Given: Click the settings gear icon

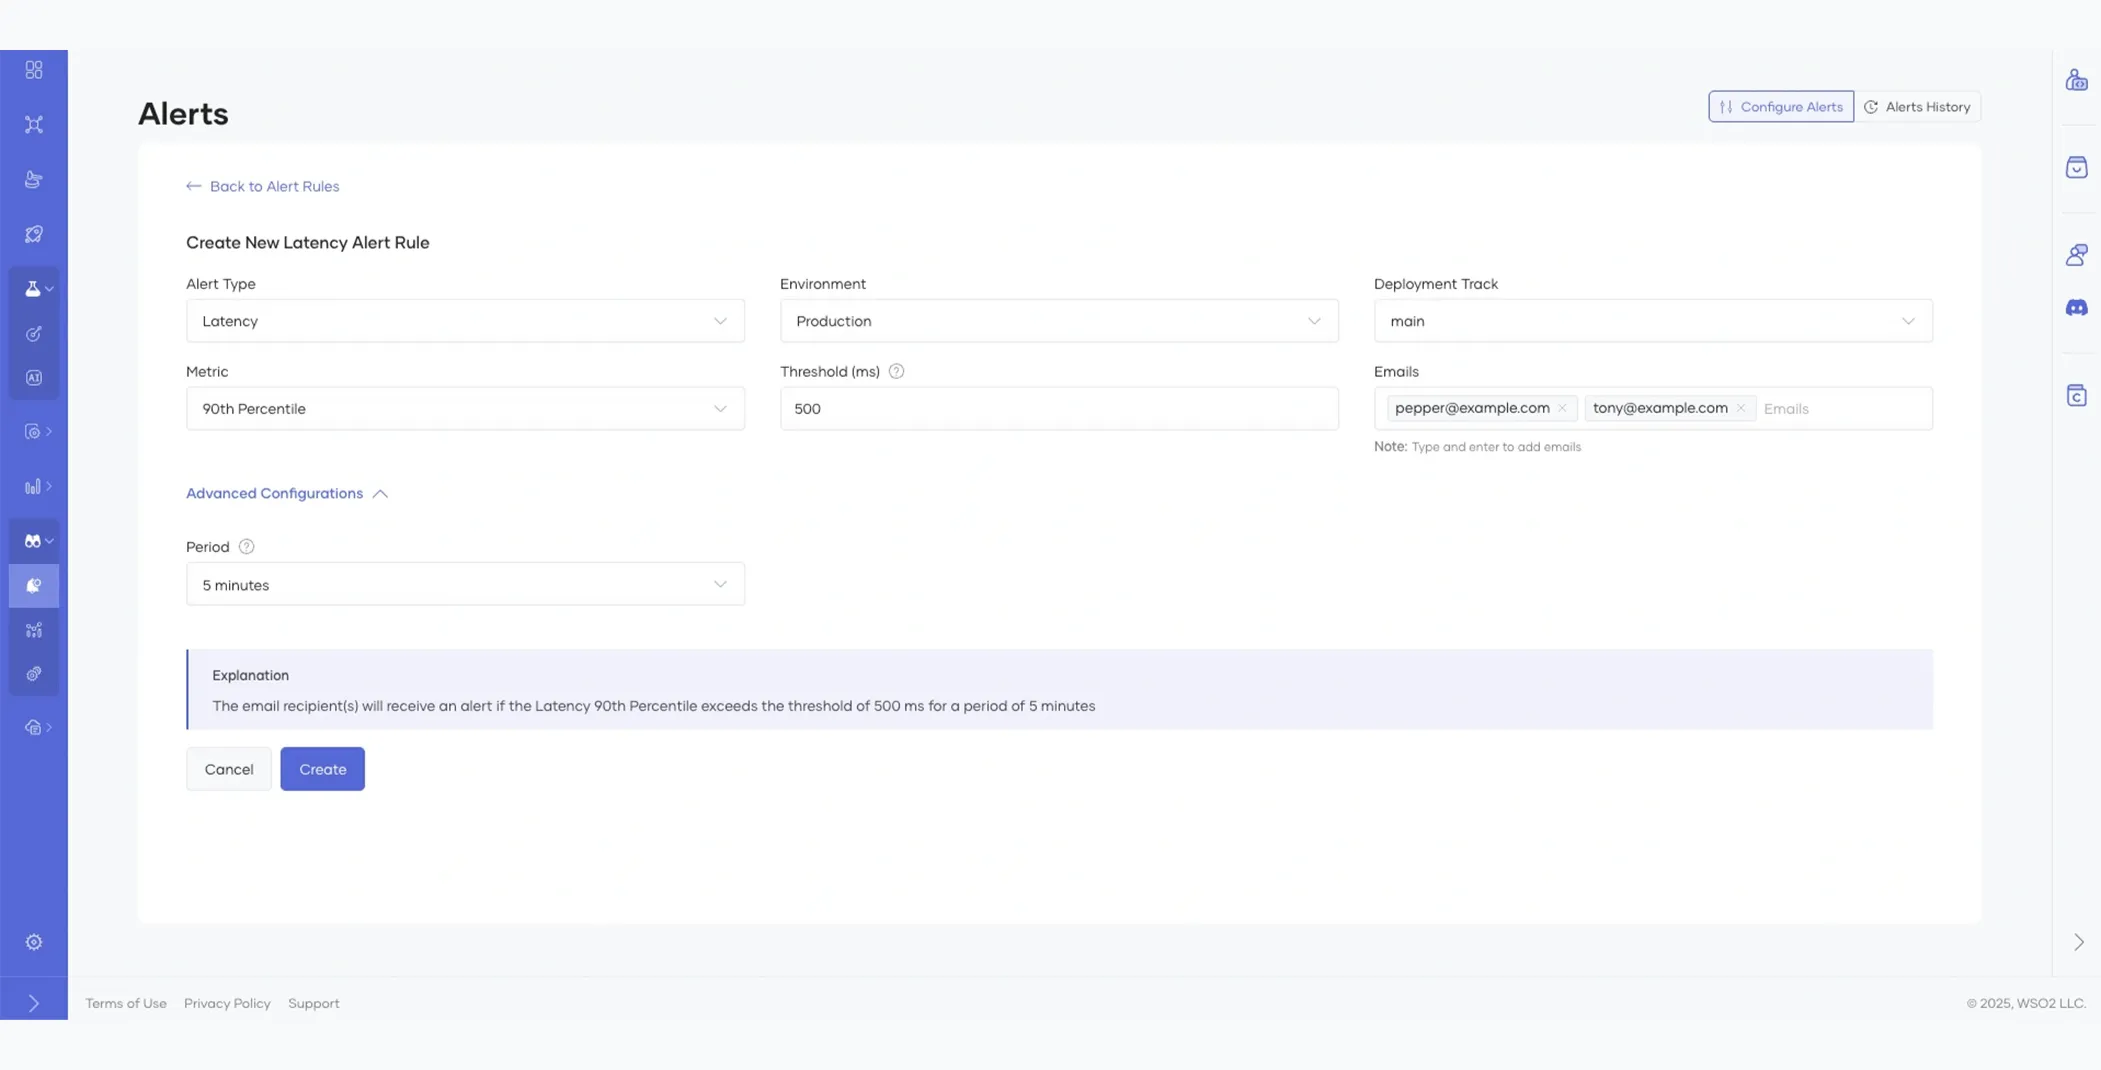Looking at the screenshot, I should (34, 942).
